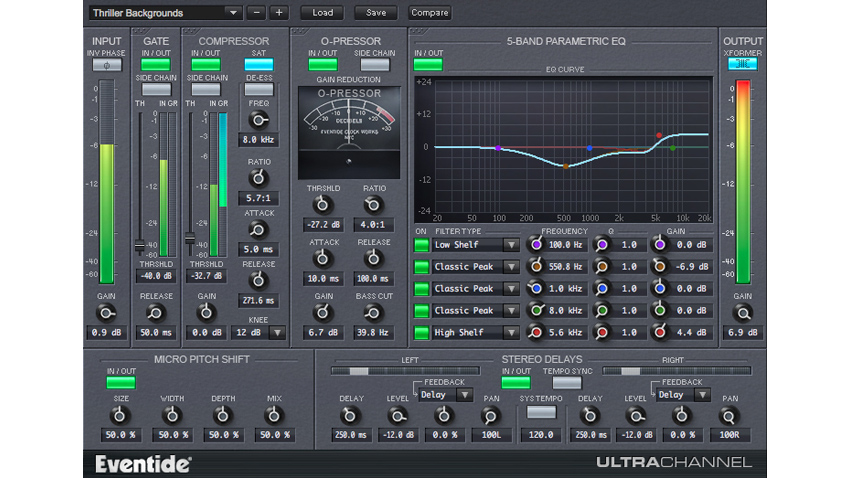Click the next preset plus button
The height and width of the screenshot is (478, 850).
[279, 12]
